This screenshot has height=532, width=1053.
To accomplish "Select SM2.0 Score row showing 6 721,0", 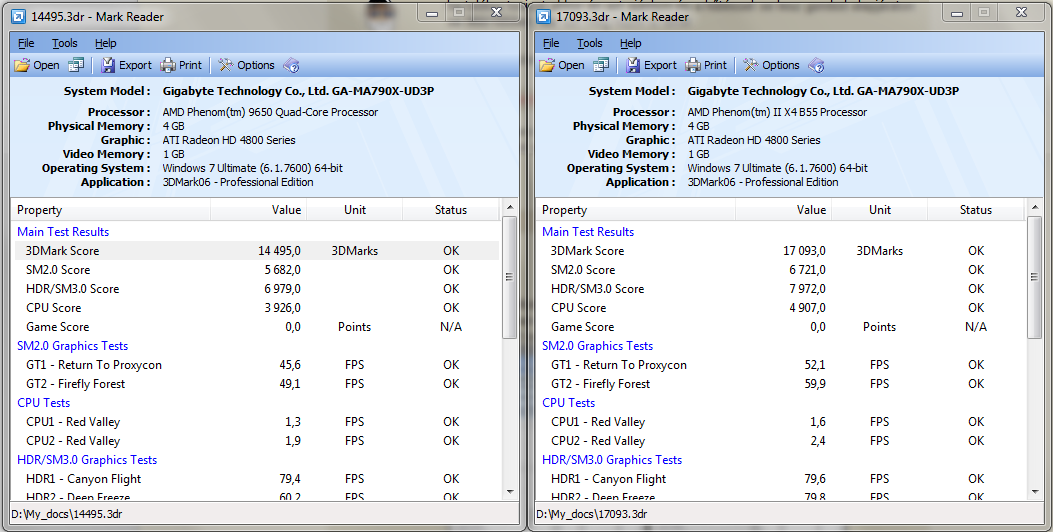I will tap(782, 269).
